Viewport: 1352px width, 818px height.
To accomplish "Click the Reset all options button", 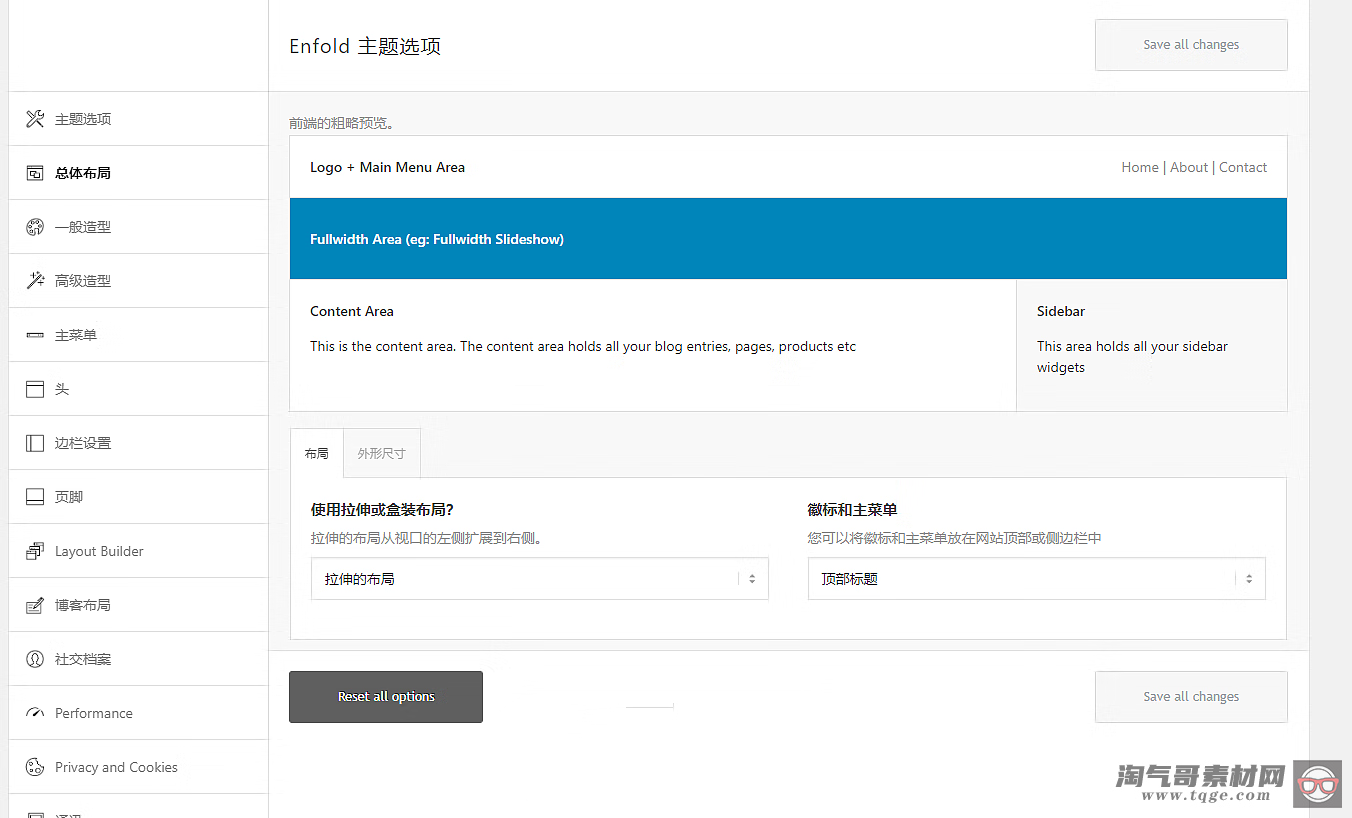I will [x=386, y=697].
